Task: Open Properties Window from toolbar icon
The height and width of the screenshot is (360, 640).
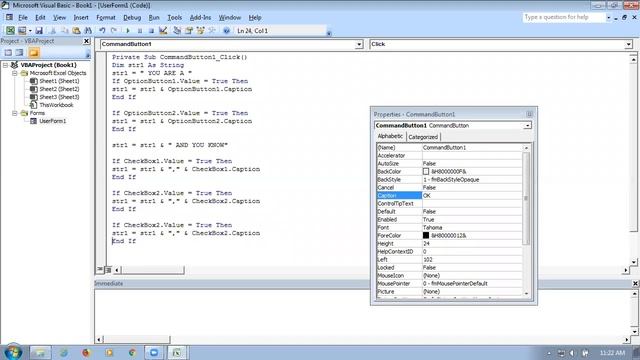Action: coord(189,31)
